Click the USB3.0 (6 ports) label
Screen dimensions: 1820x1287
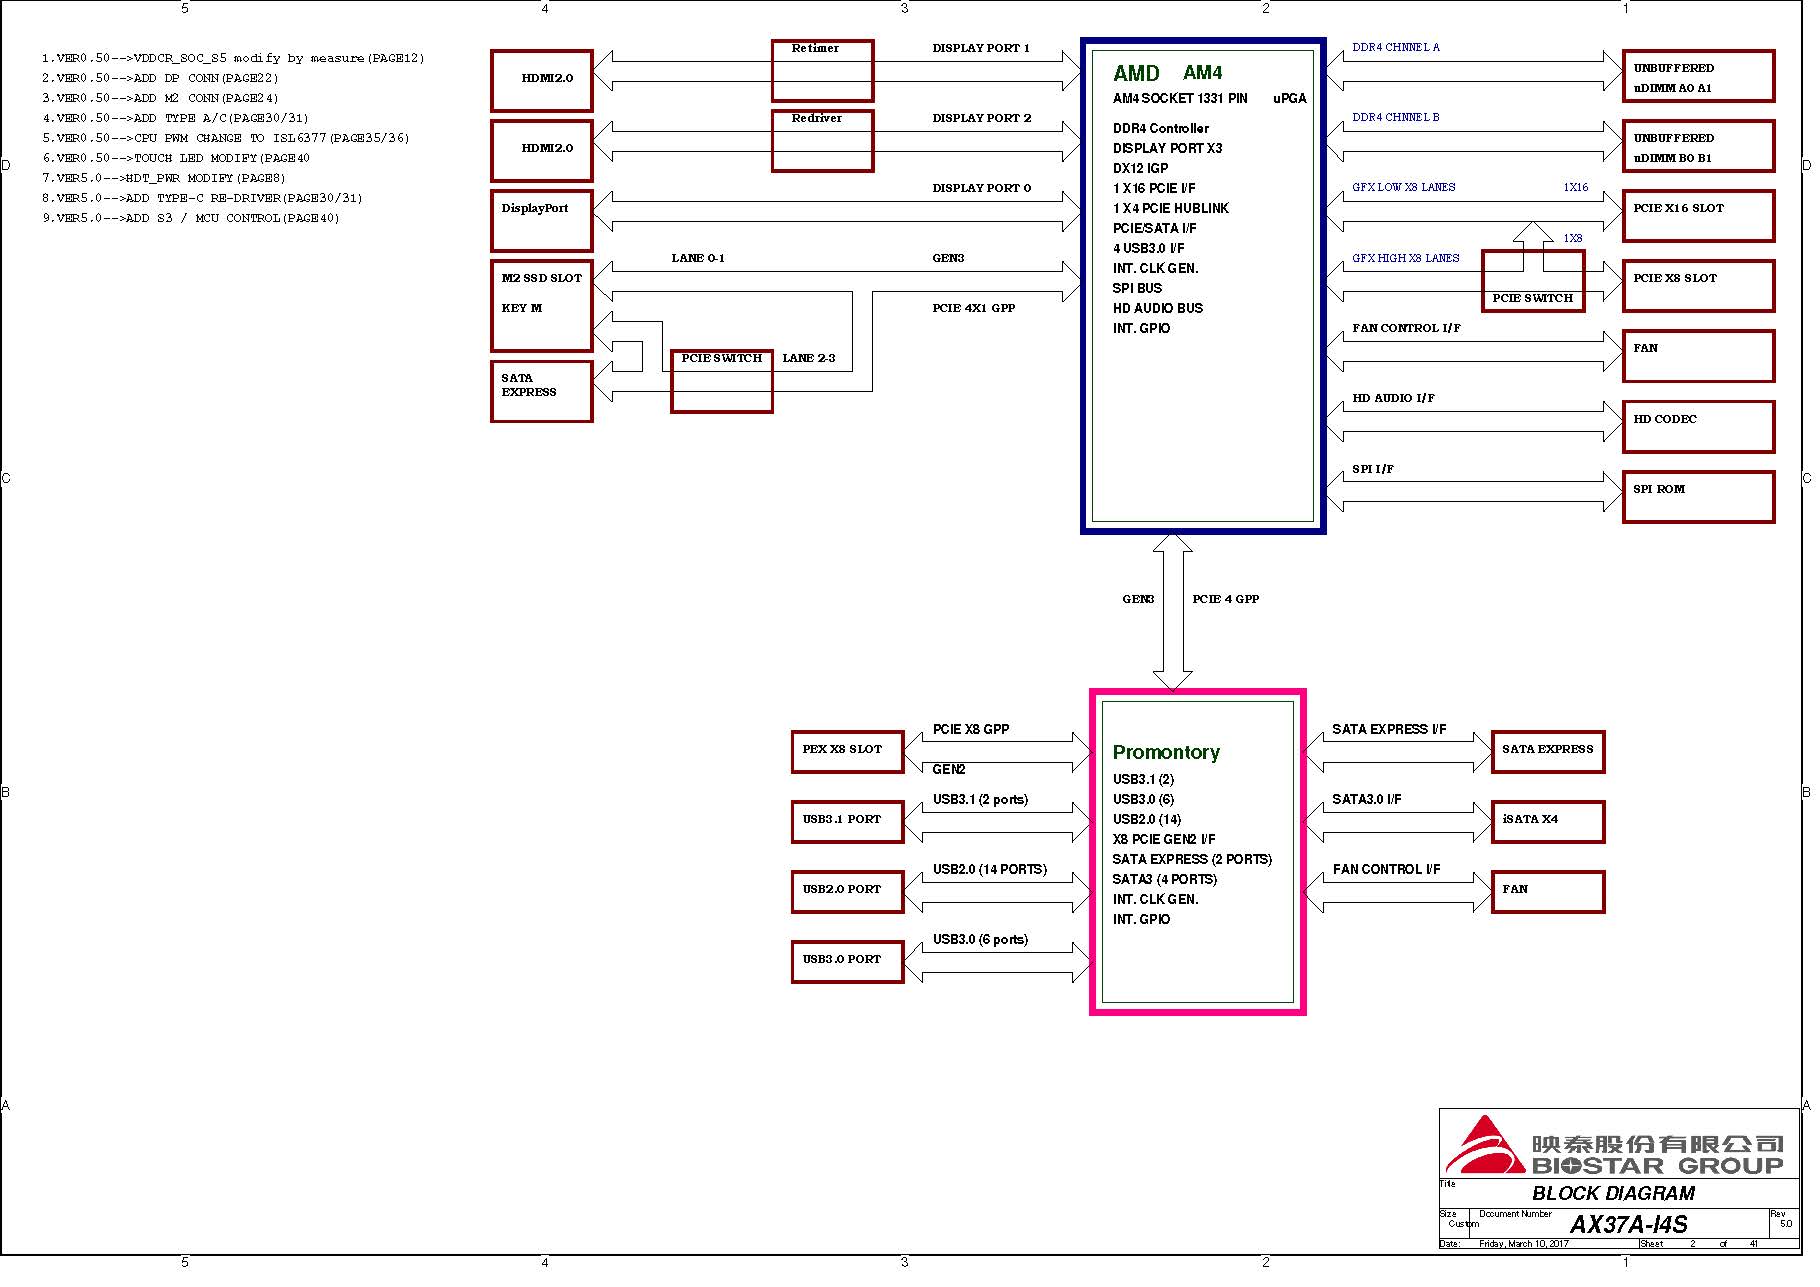pos(980,939)
